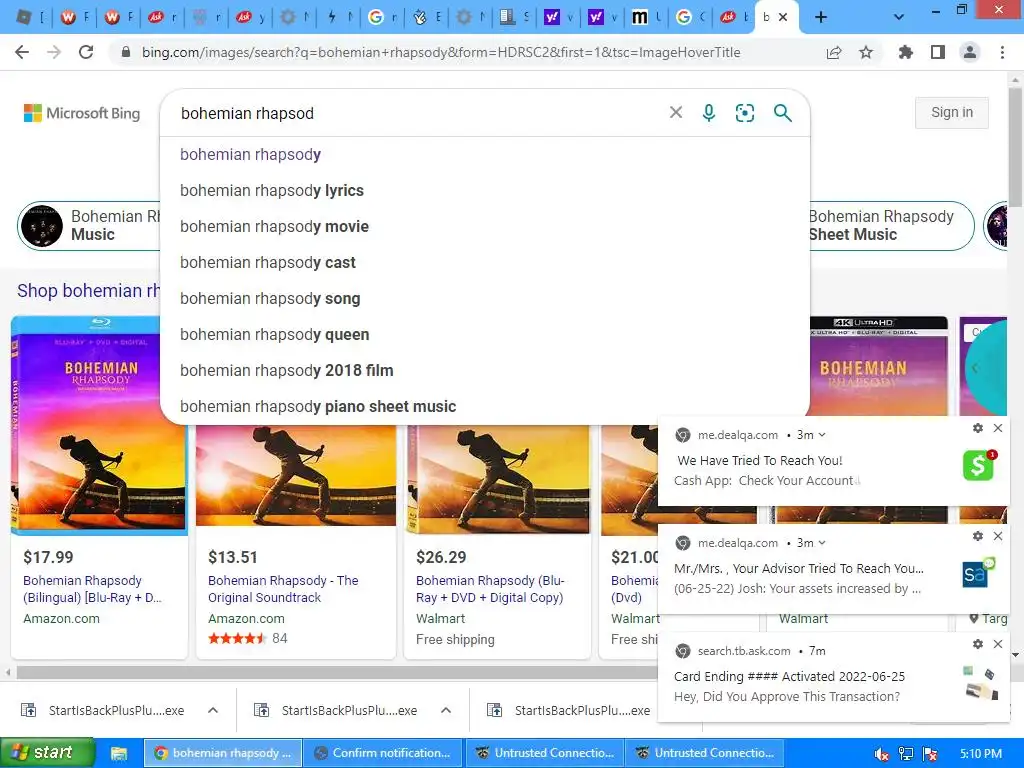
Task: Open Chrome extensions puzzle icon
Action: pyautogui.click(x=905, y=52)
